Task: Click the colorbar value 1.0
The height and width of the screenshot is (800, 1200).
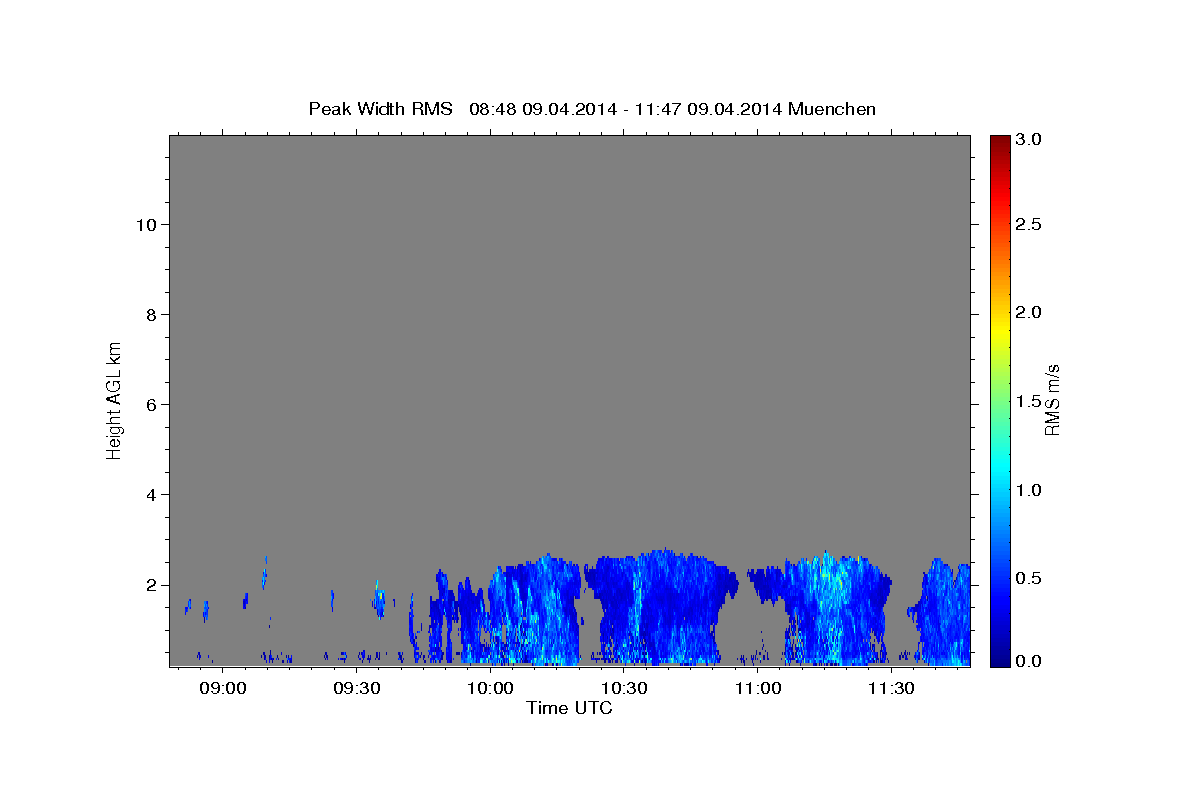Action: (1030, 490)
